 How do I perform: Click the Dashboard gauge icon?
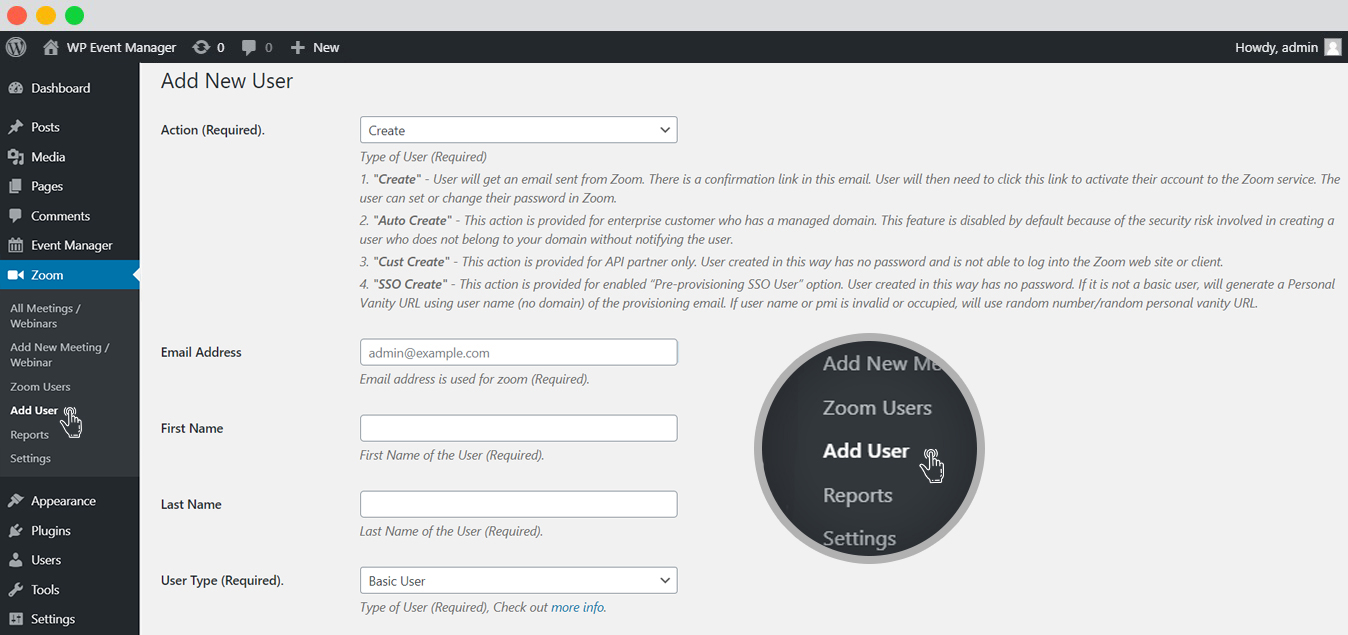(x=15, y=88)
